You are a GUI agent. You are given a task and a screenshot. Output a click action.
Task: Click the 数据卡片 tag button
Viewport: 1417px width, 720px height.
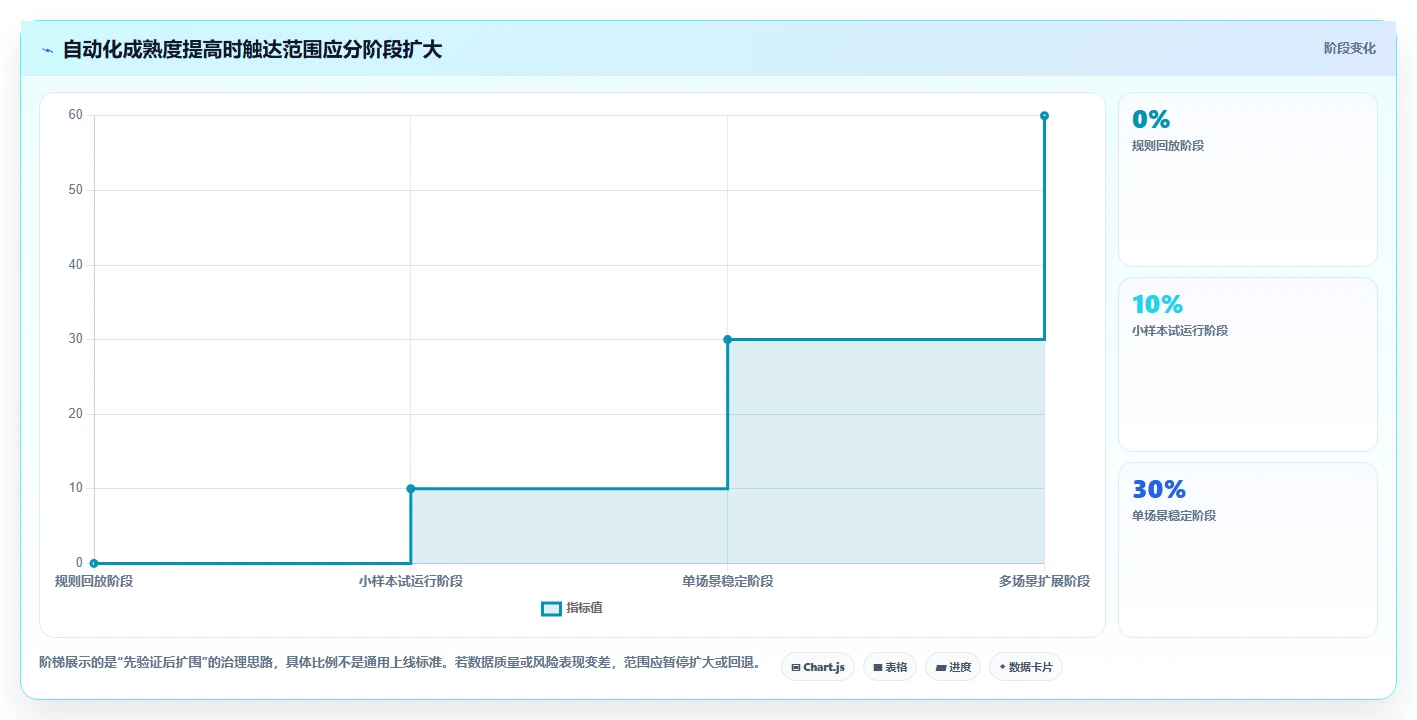(1026, 667)
